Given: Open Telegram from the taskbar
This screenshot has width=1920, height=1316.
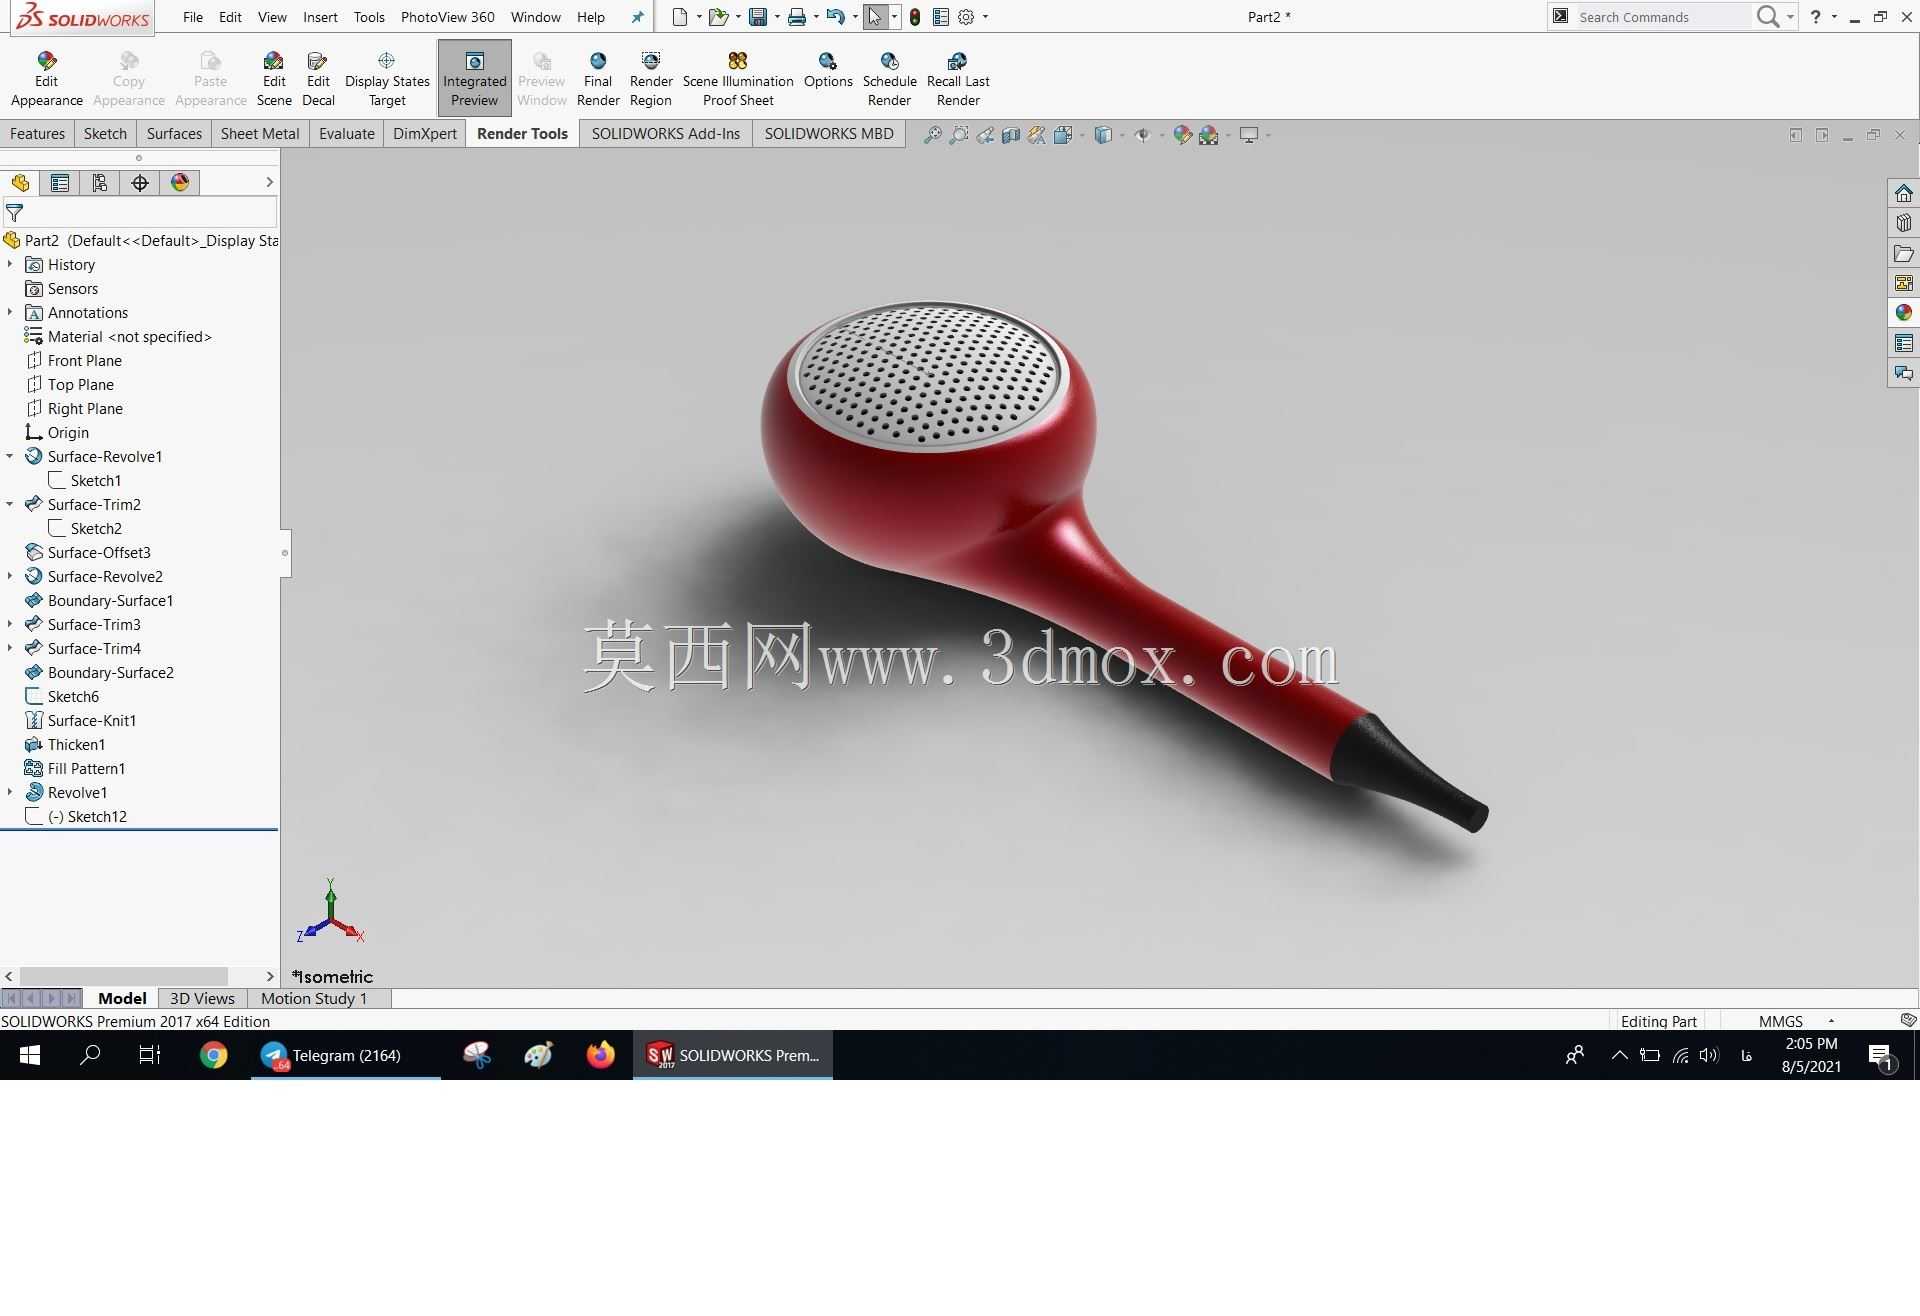Looking at the screenshot, I should click(x=345, y=1055).
